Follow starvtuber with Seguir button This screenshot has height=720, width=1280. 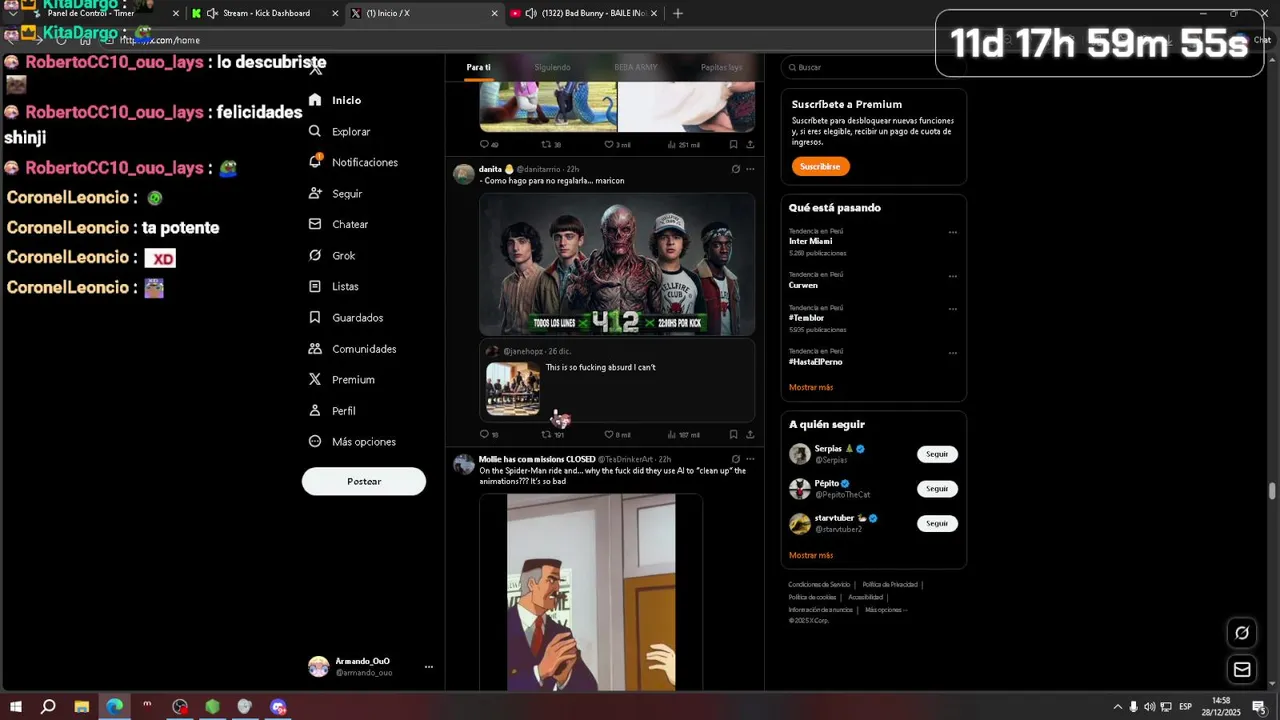(937, 523)
